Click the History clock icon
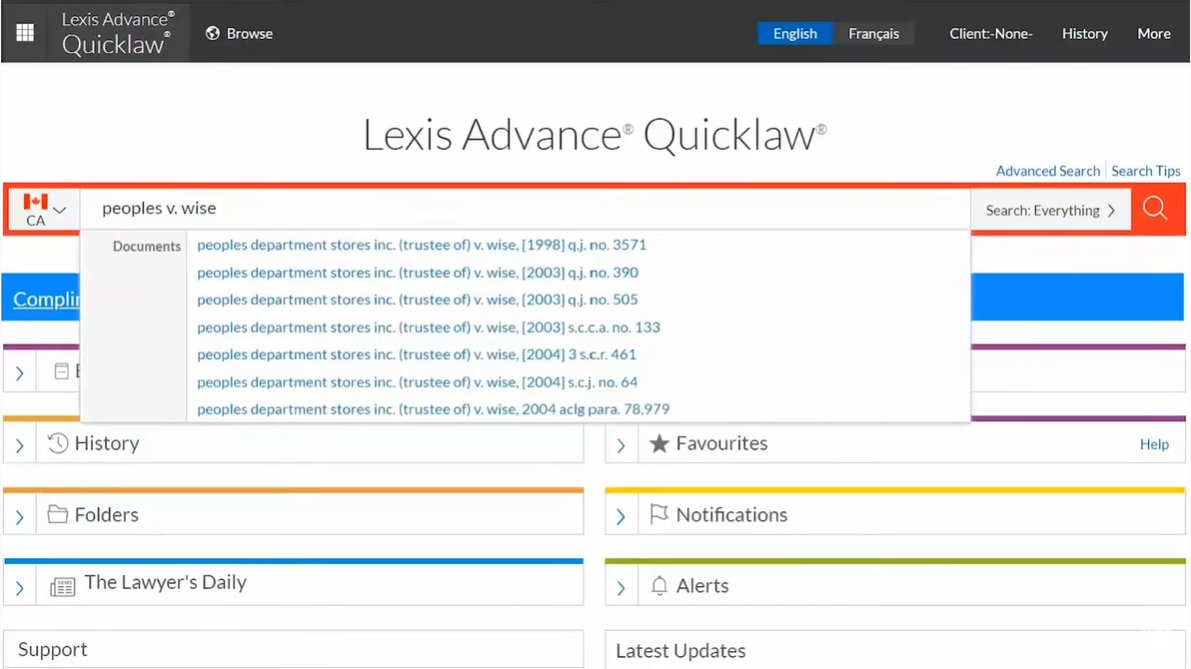 [x=58, y=443]
